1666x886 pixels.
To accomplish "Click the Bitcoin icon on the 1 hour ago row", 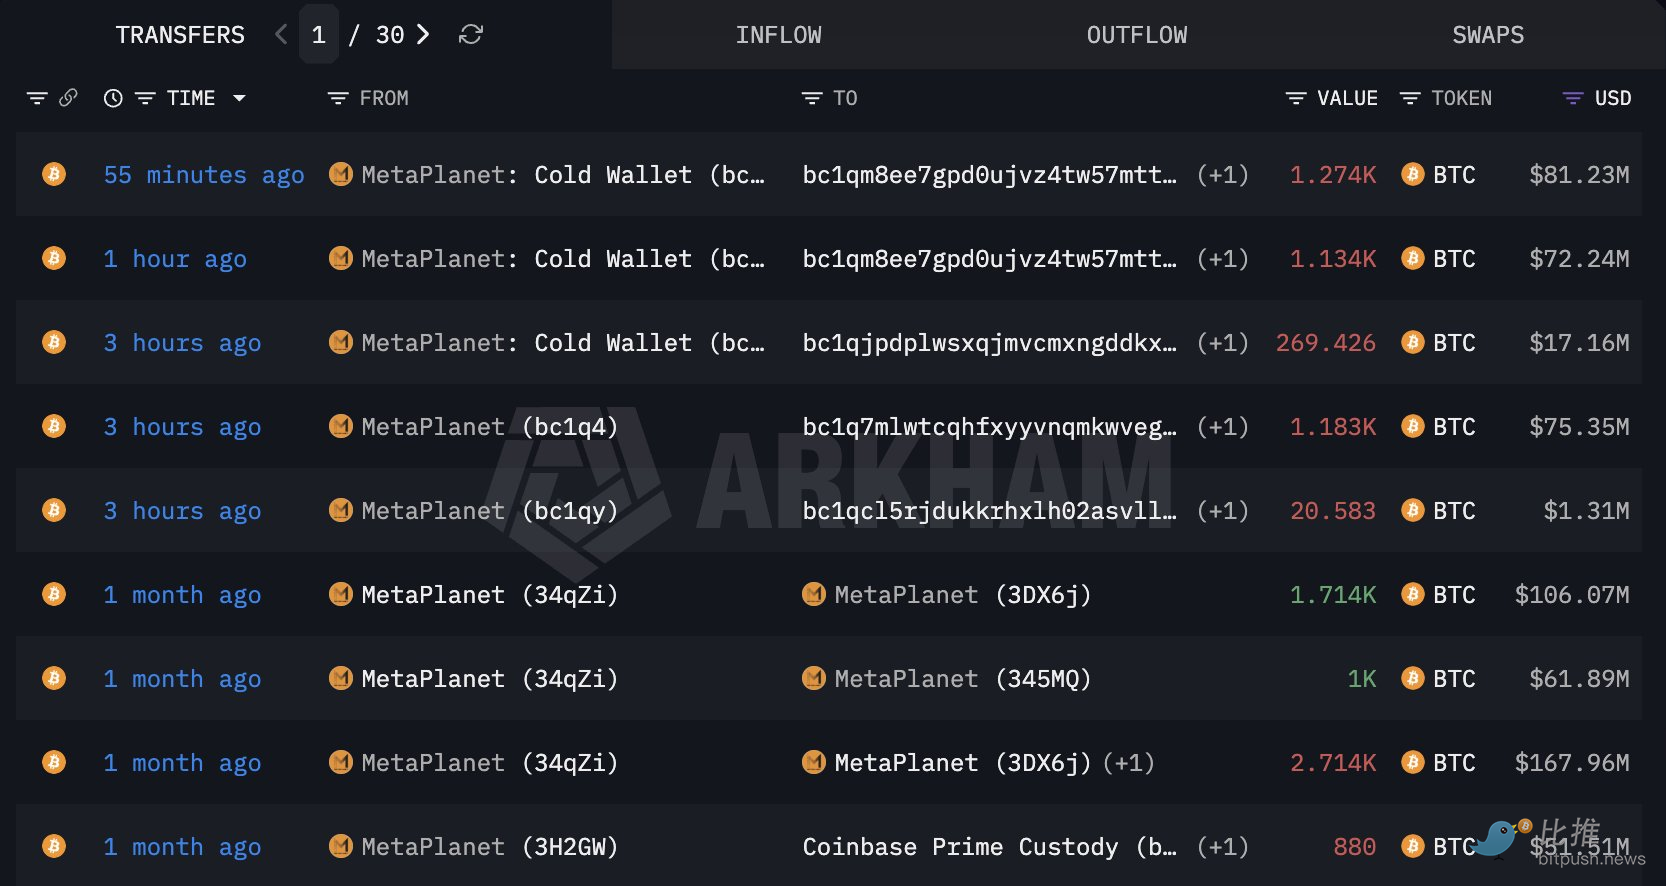I will (54, 258).
